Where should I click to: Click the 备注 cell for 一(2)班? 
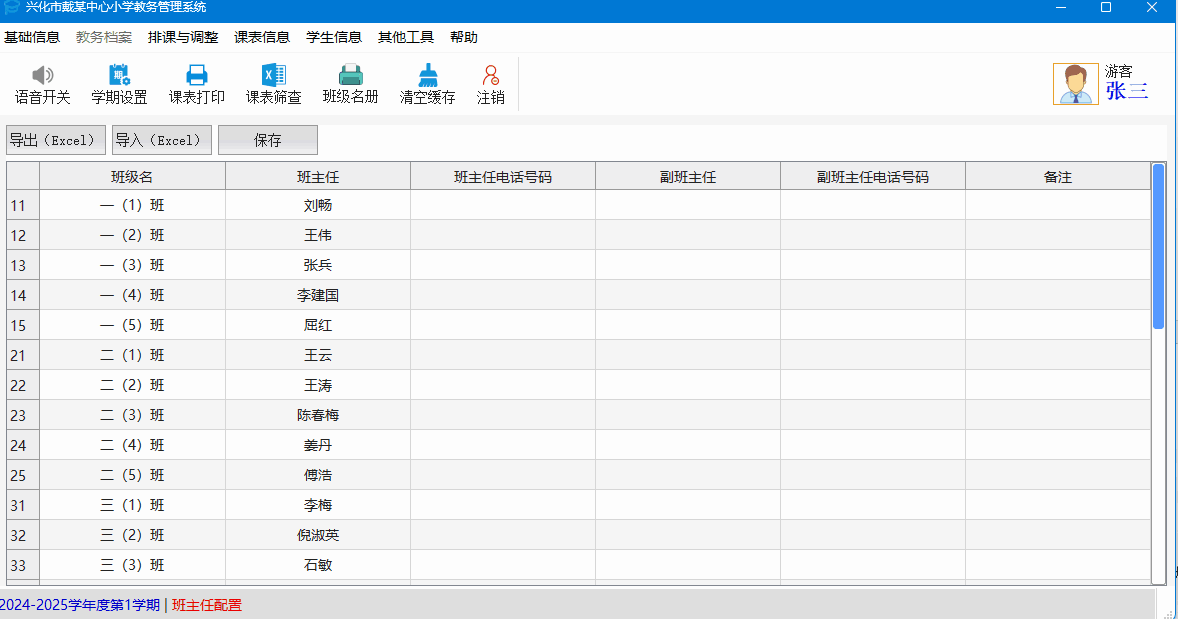1057,235
